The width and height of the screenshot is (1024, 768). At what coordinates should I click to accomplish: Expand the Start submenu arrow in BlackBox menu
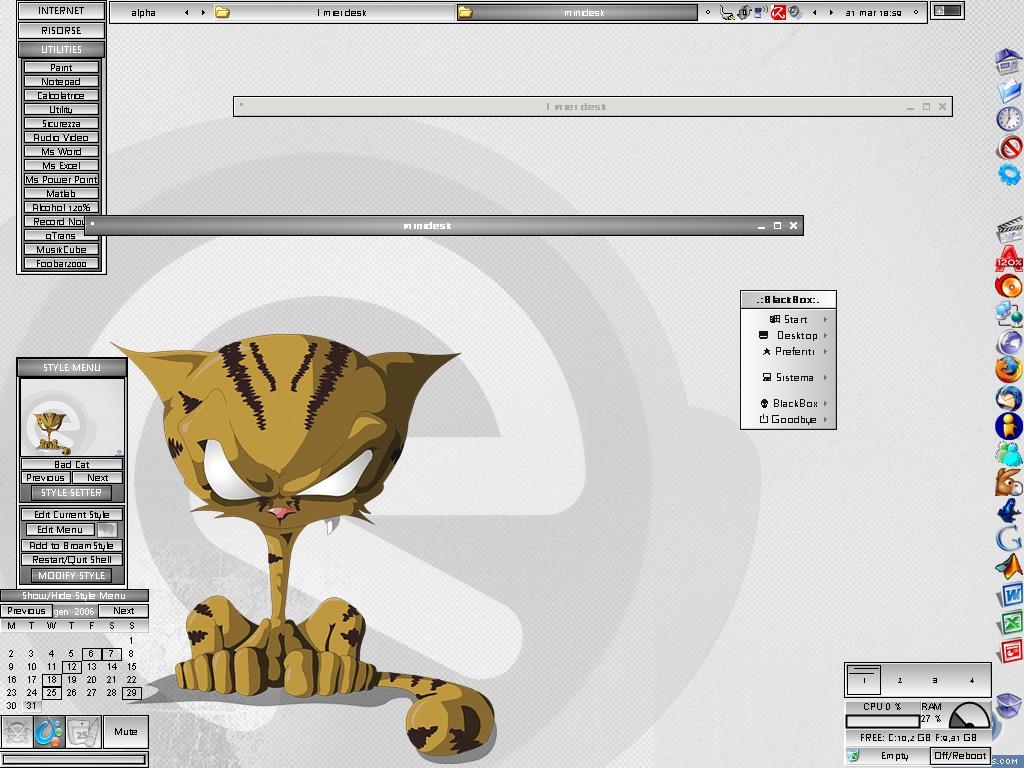click(825, 319)
